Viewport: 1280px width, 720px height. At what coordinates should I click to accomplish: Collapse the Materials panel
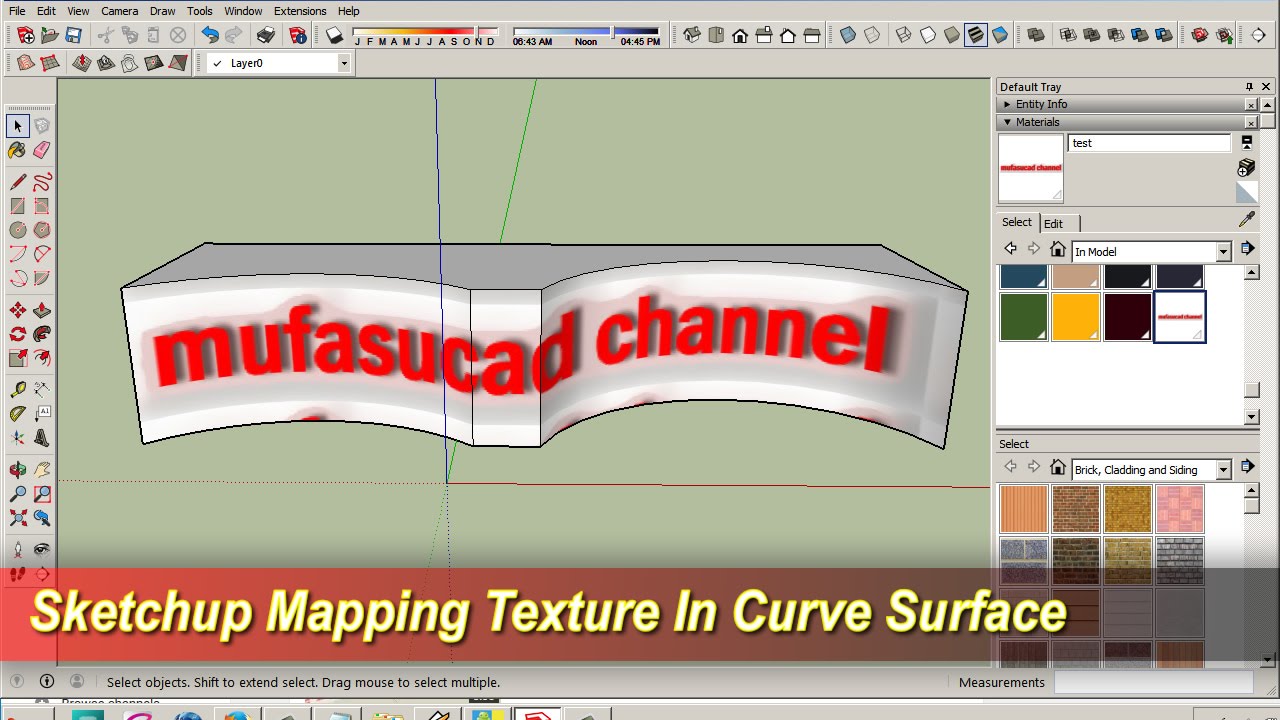[1007, 122]
